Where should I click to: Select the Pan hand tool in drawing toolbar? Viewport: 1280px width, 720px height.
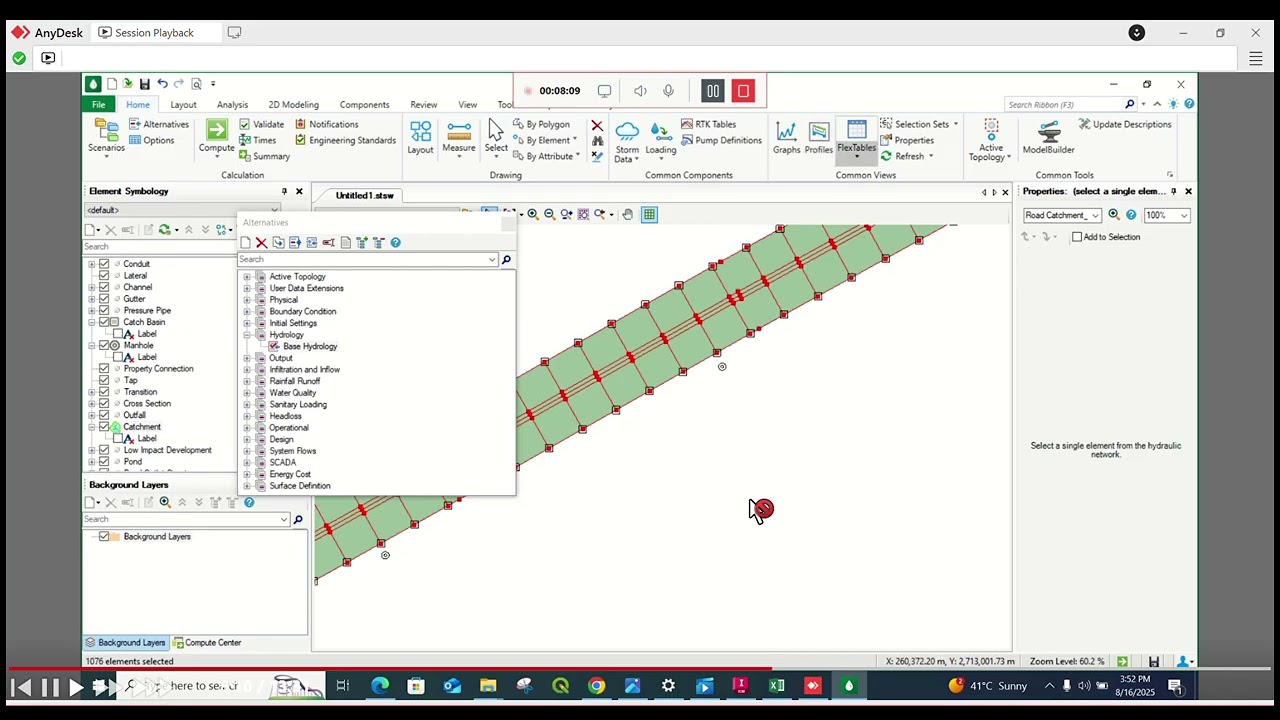627,214
